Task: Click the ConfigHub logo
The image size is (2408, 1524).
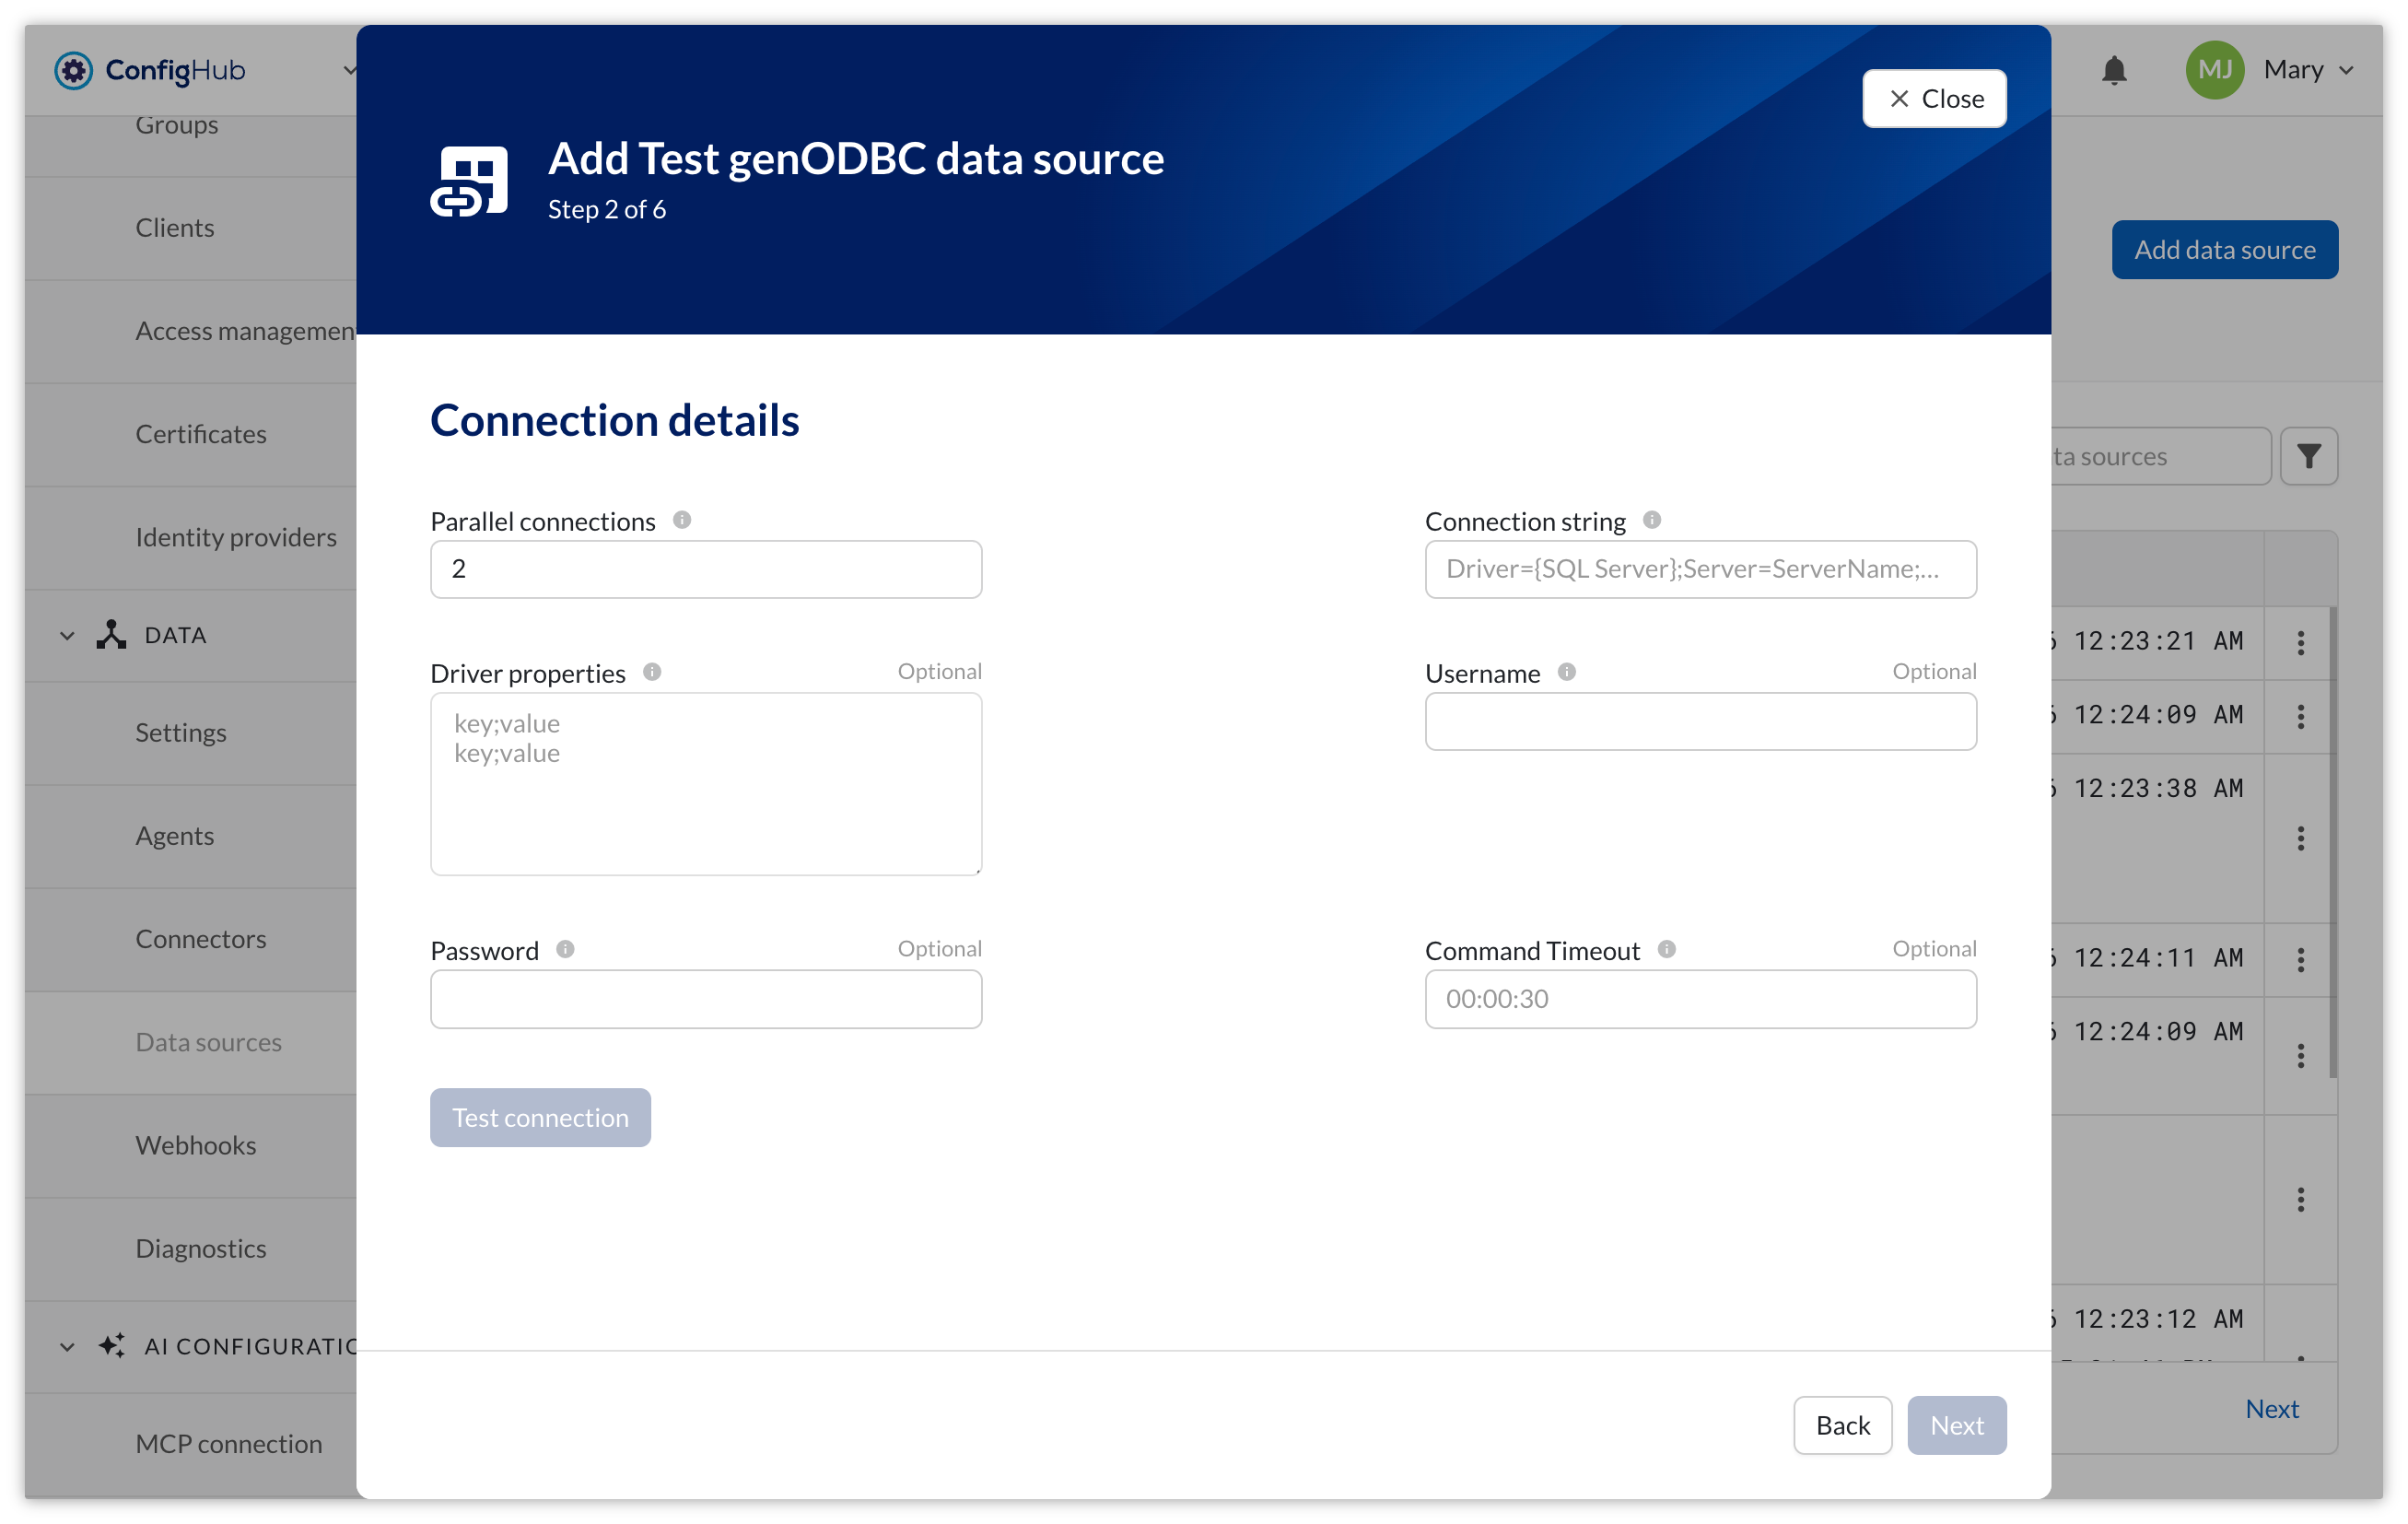Action: [x=150, y=70]
